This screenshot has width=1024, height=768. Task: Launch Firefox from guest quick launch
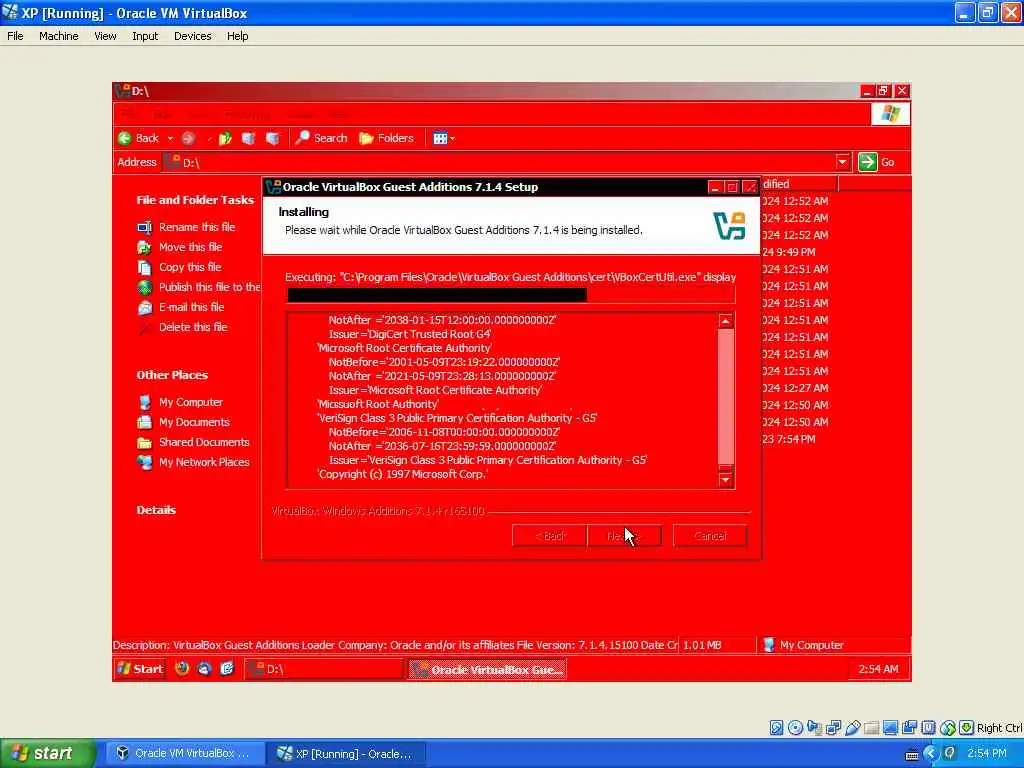pyautogui.click(x=182, y=668)
